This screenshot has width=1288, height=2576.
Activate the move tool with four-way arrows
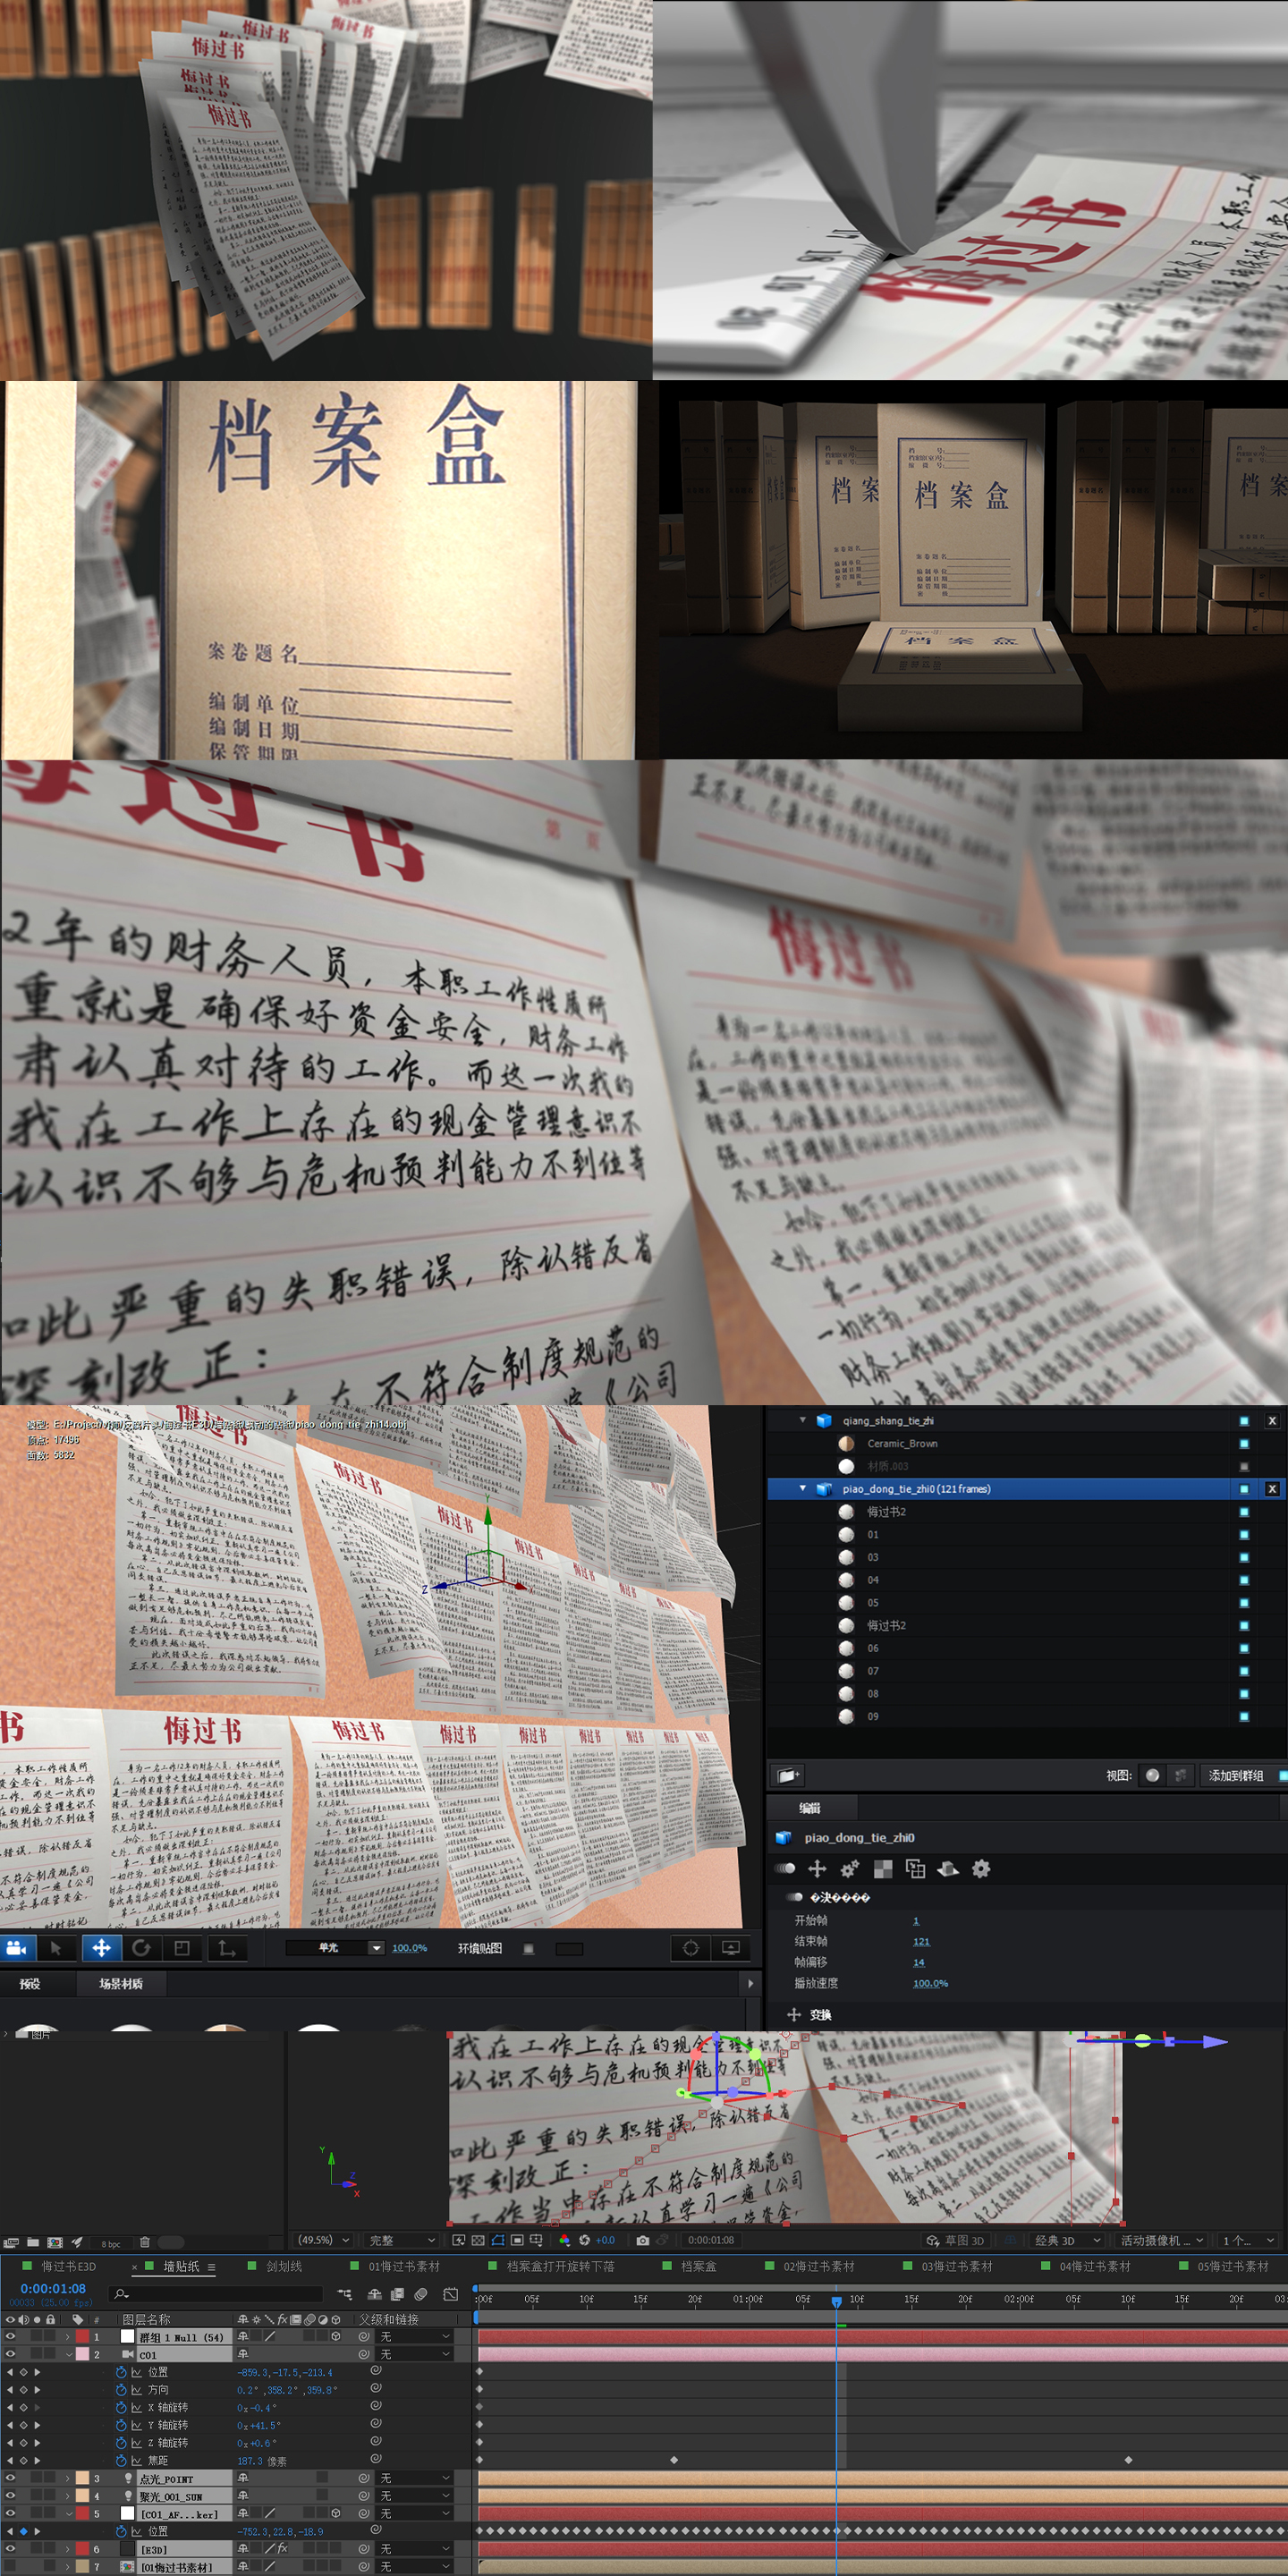[101, 1948]
